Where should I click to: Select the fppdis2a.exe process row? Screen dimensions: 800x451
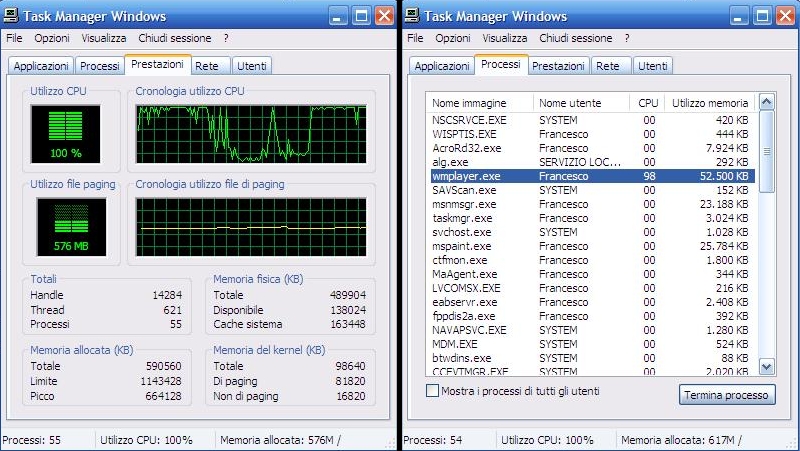pyautogui.click(x=590, y=316)
